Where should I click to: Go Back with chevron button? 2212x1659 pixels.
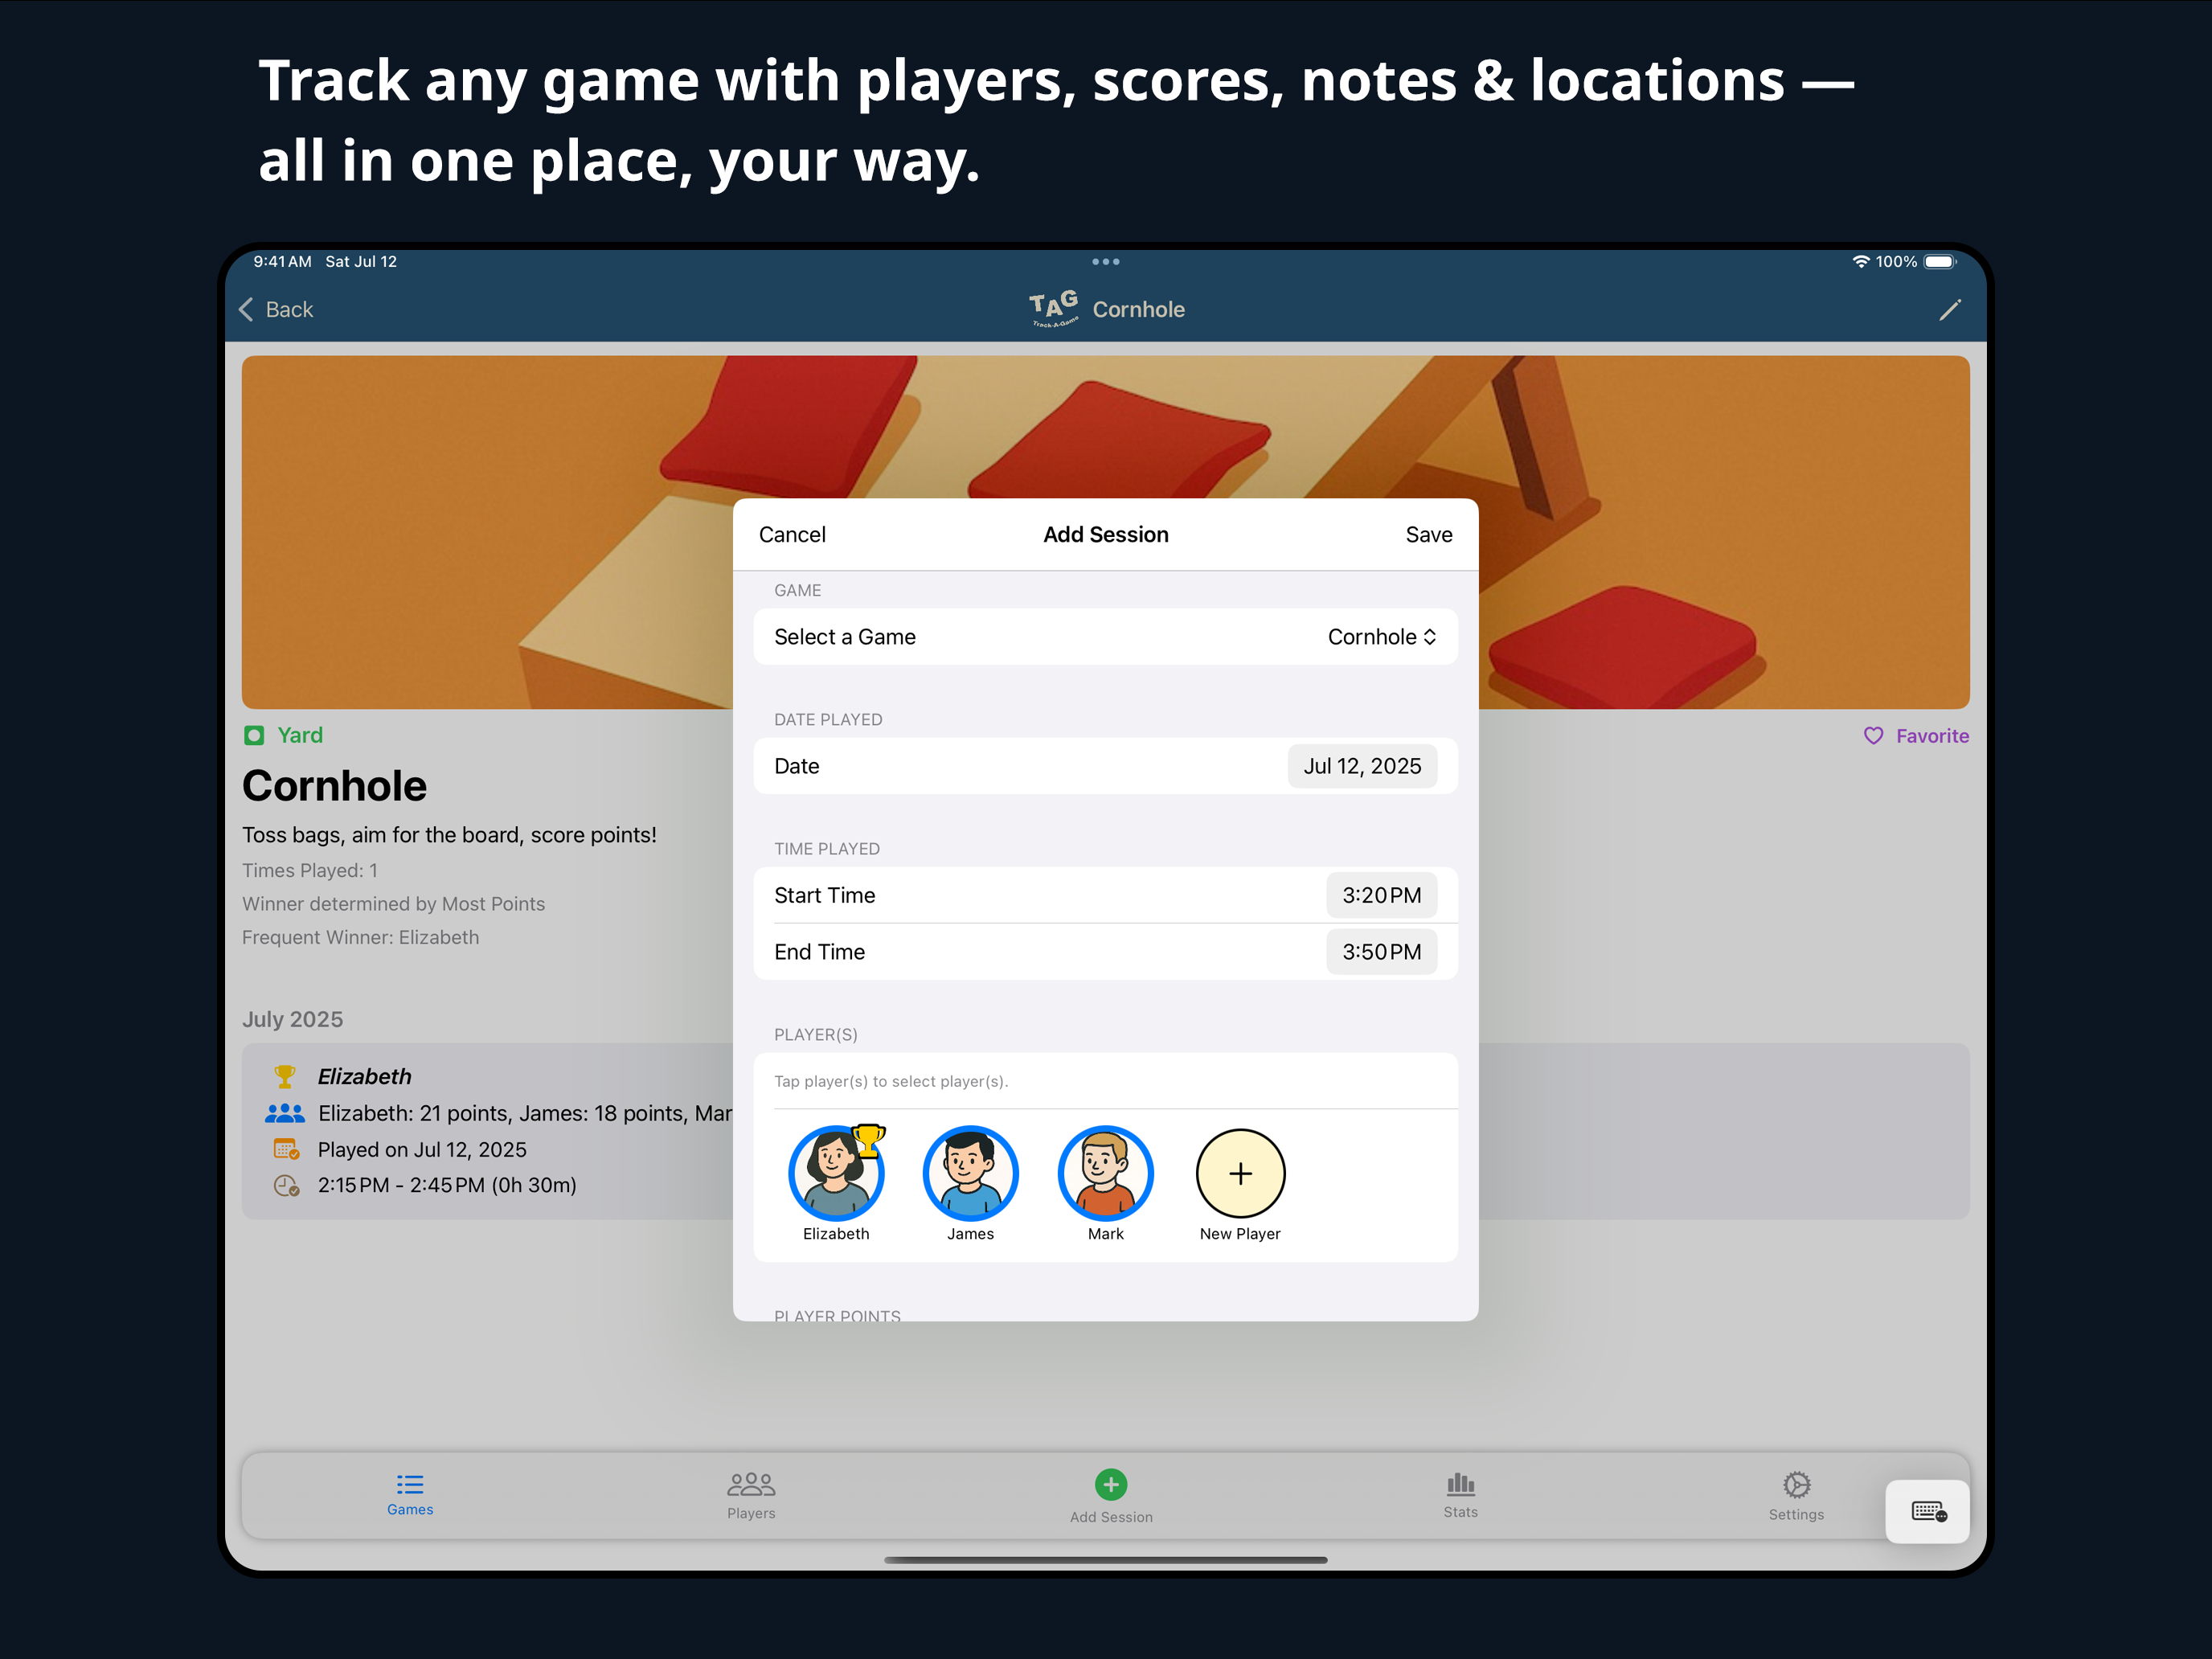point(276,310)
